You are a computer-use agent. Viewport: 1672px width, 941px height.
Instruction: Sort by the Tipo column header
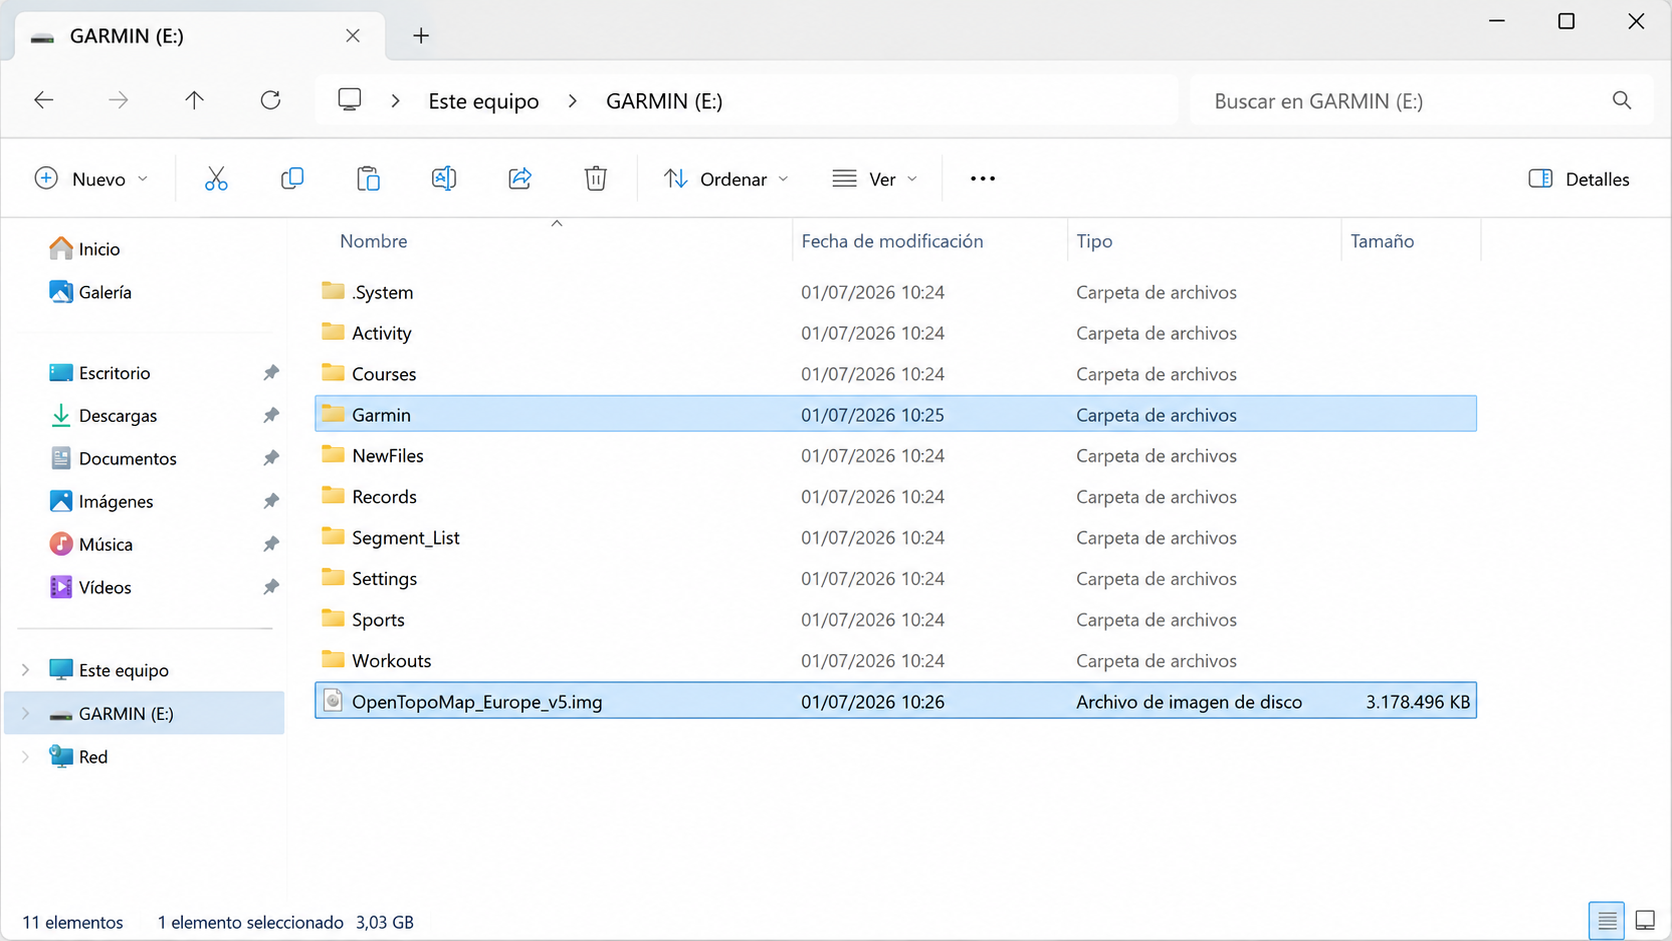1094,241
